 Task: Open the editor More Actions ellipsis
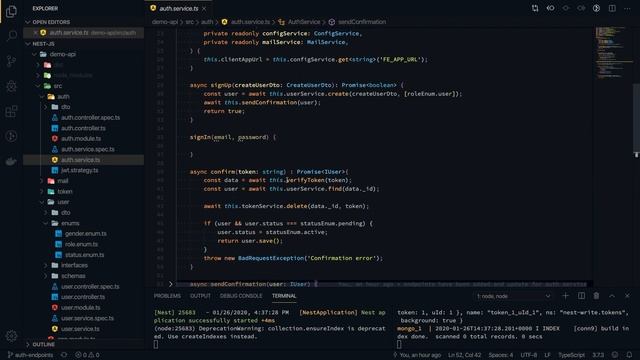(627, 8)
